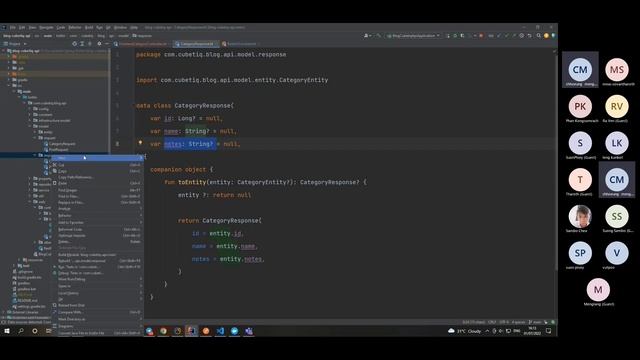Click the Git push arrow icon
This screenshot has width=640, height=360.
(x=514, y=36)
